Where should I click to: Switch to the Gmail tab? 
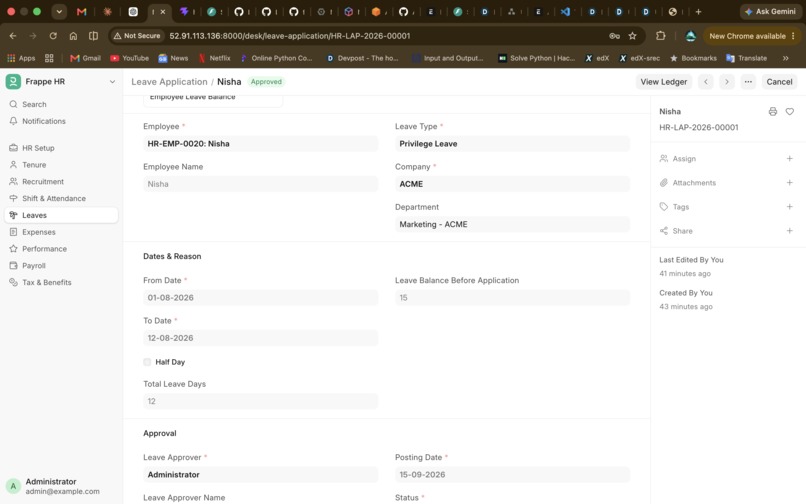pos(81,11)
